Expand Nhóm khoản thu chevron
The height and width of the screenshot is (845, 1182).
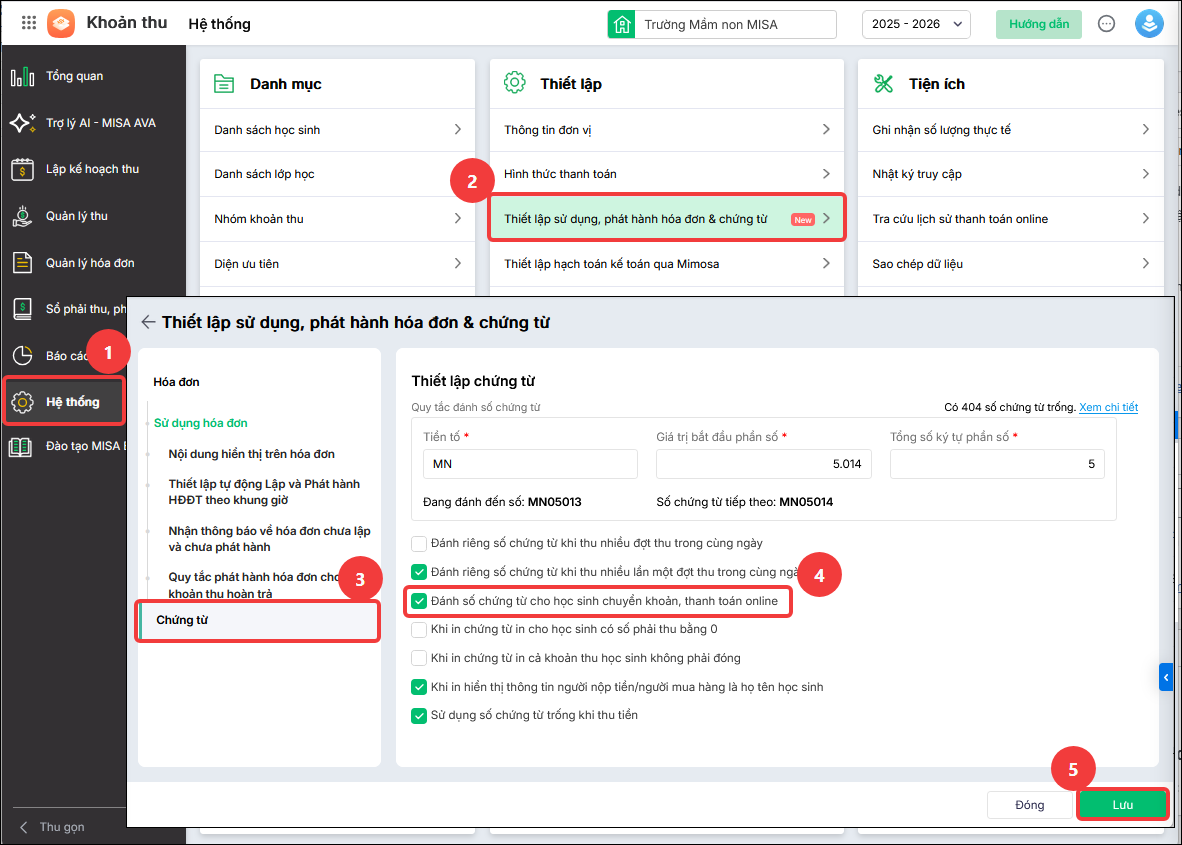(458, 219)
